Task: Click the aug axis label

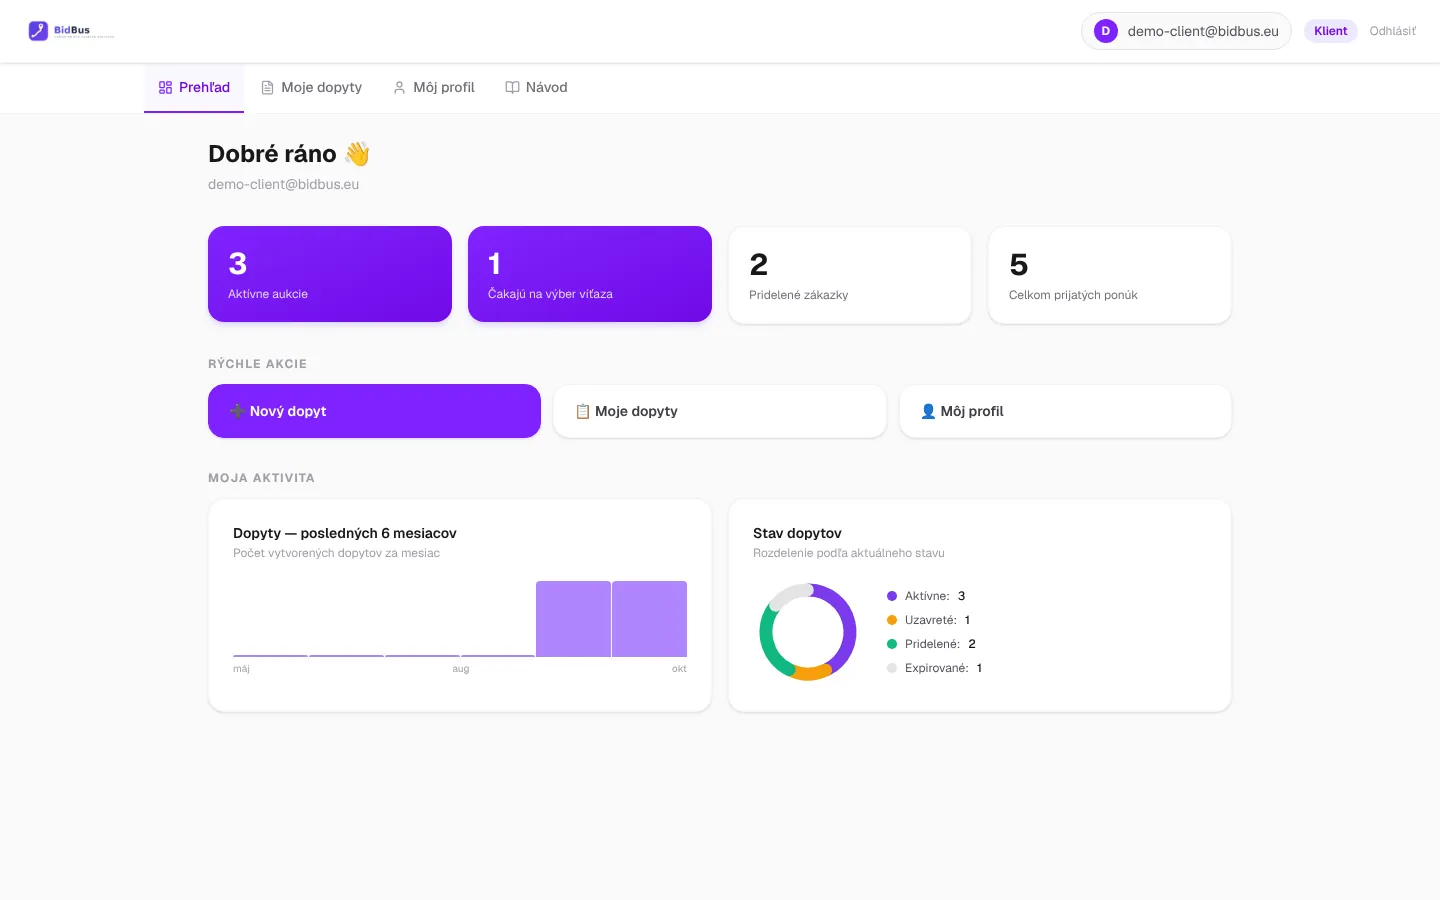Action: (x=461, y=669)
